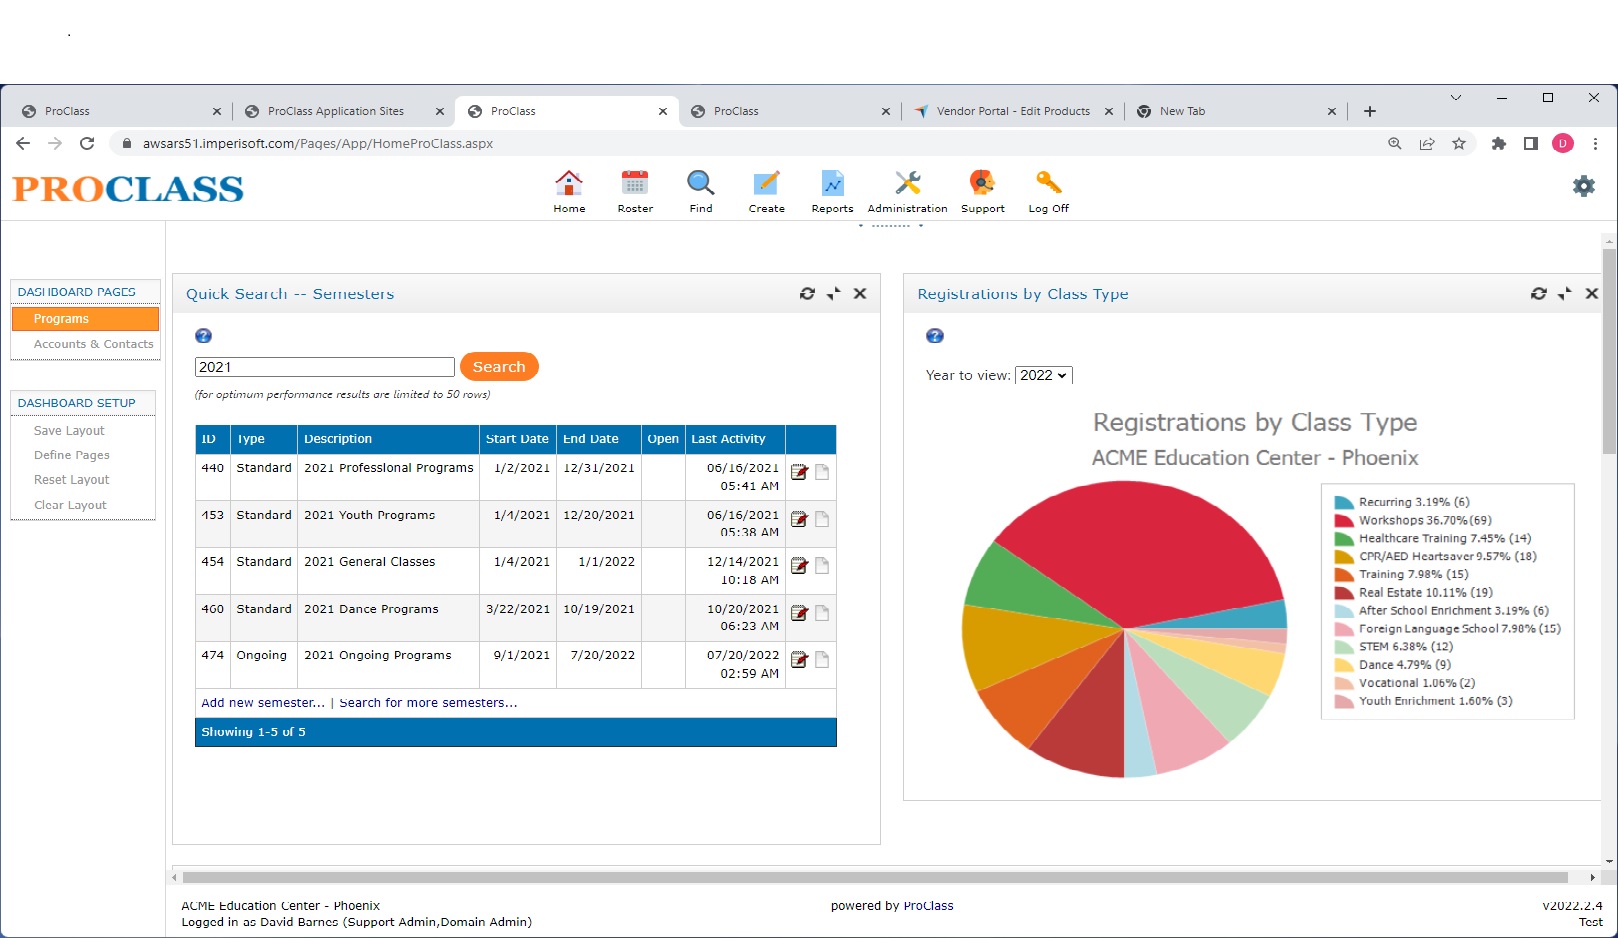Click the help icon in Registrations panel
1618x938 pixels.
(x=934, y=335)
